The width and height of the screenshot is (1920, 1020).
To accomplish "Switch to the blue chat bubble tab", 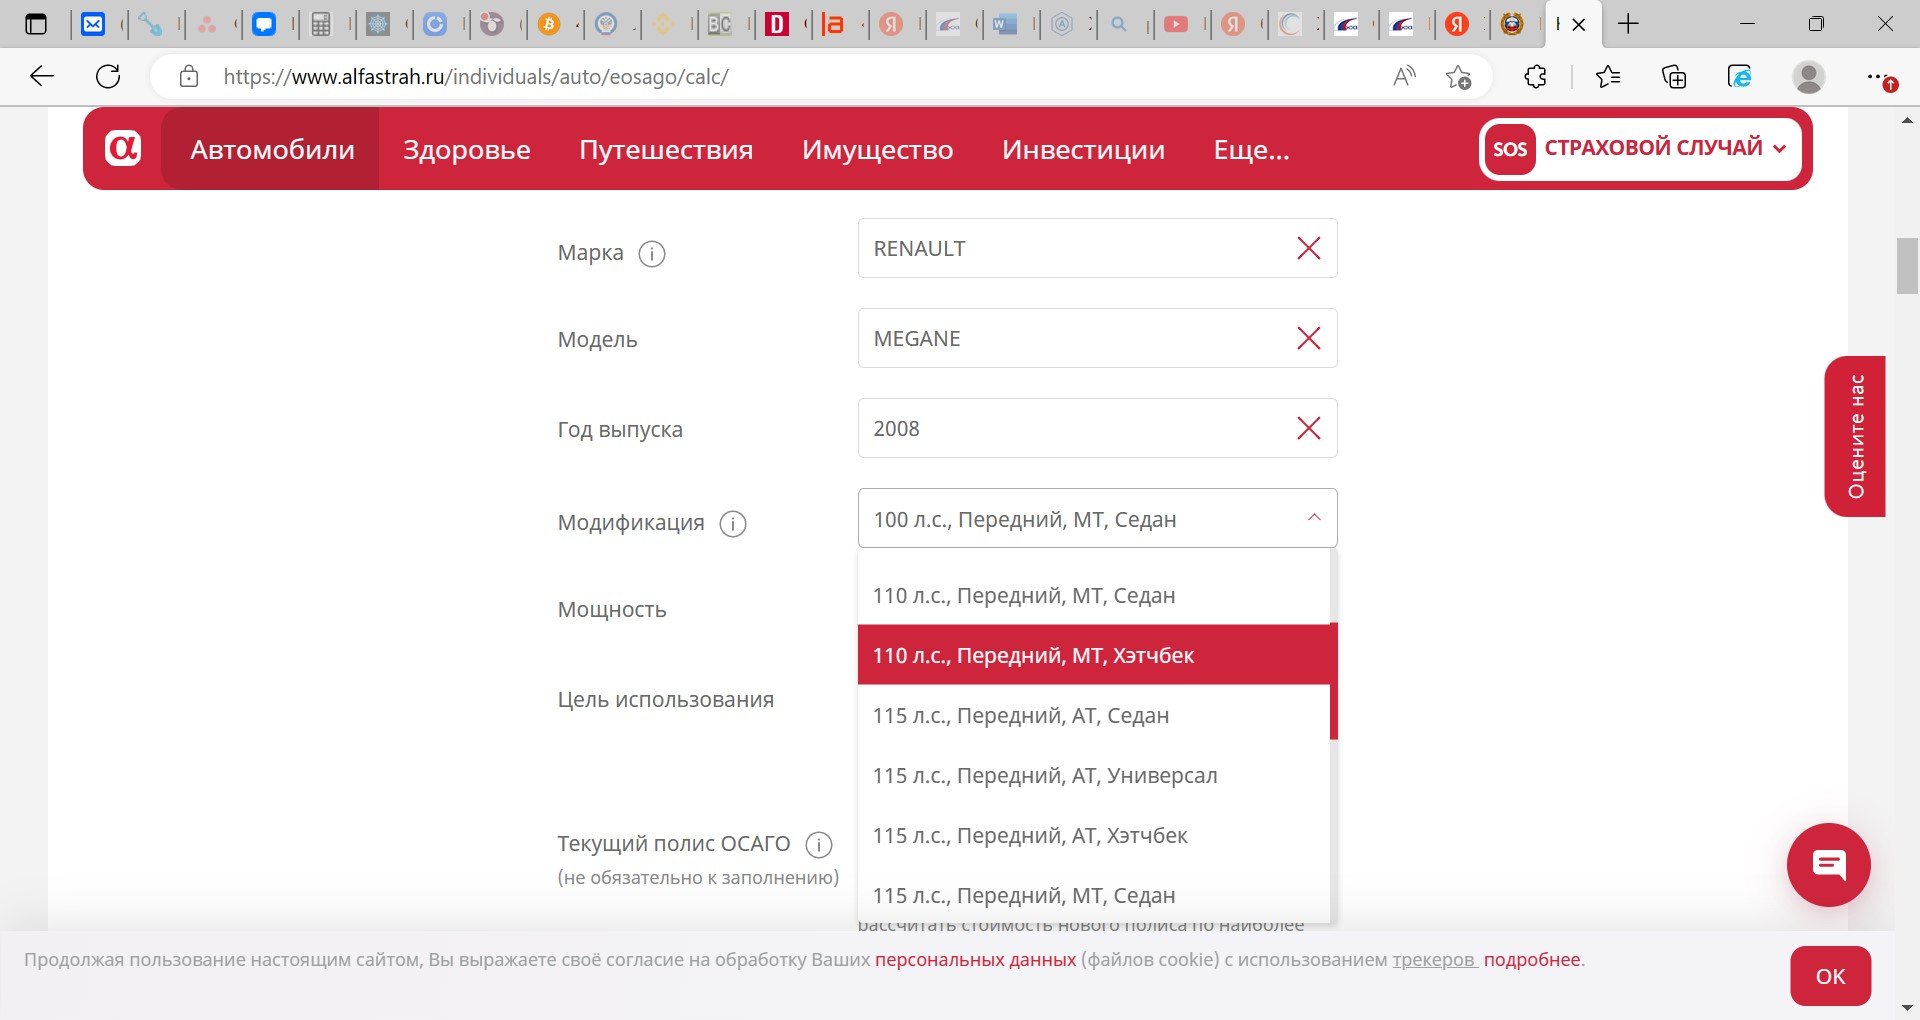I will (264, 24).
